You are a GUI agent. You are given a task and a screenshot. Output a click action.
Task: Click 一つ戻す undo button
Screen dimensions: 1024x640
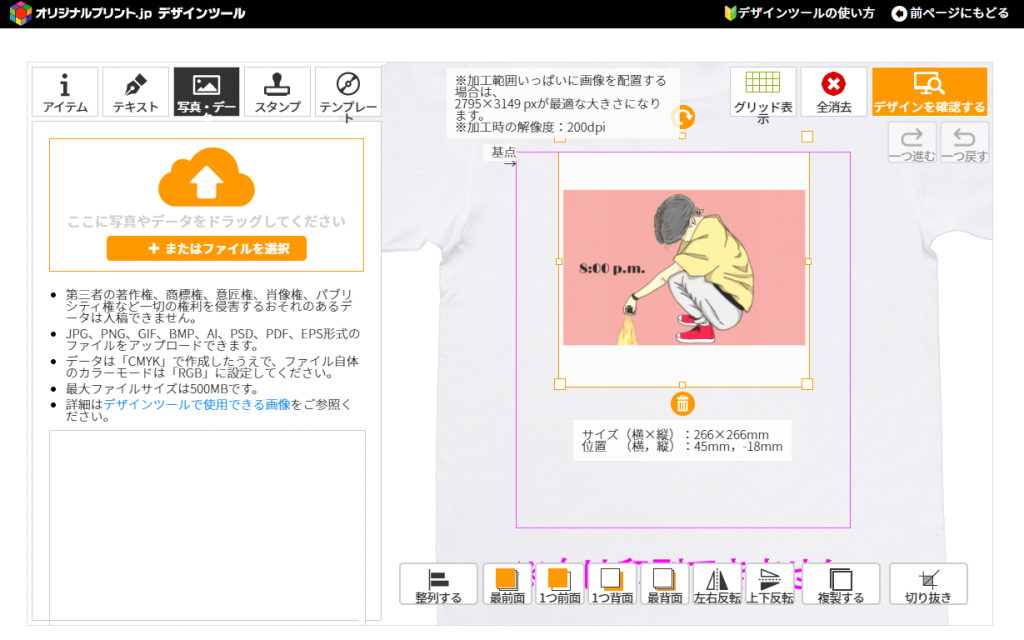tap(965, 142)
